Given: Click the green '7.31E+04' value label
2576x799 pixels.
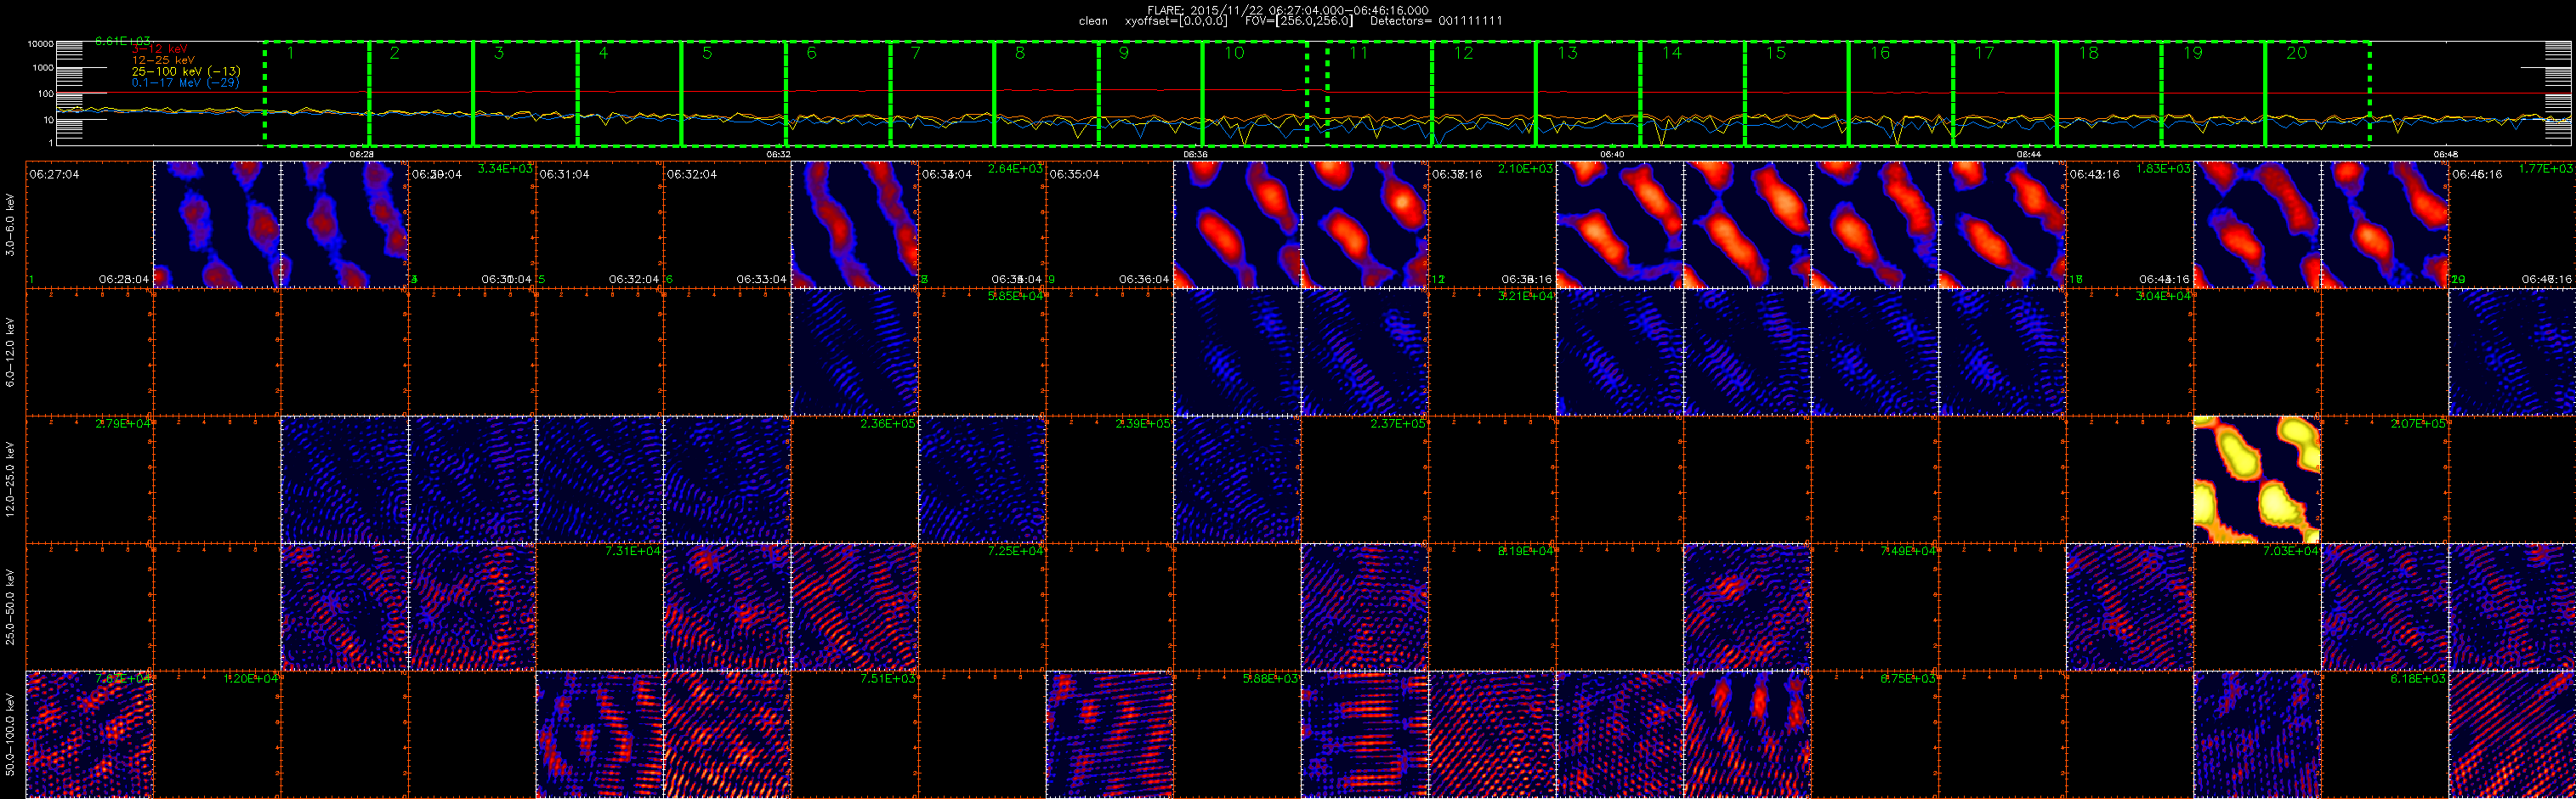Looking at the screenshot, I should click(x=633, y=551).
